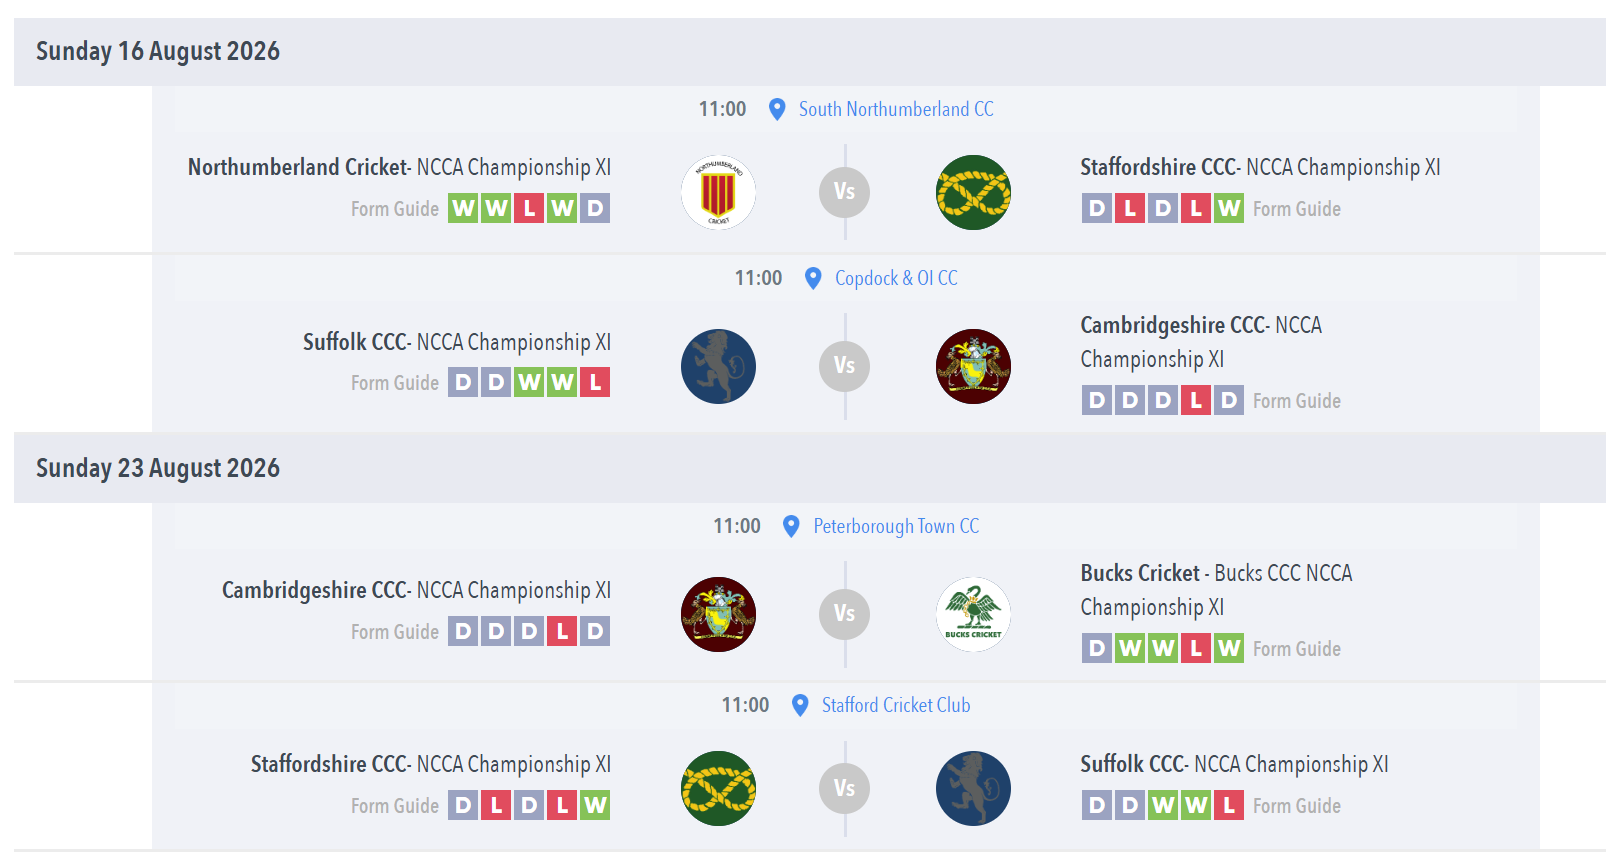
Task: Open Stafford Cricket Club venue link
Action: [x=896, y=705]
